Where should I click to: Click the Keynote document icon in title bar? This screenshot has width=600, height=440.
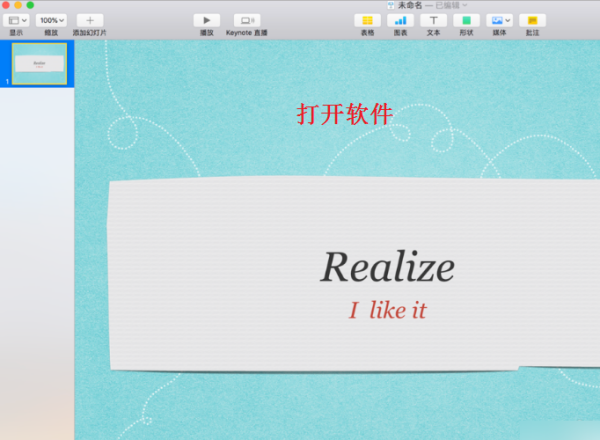[x=391, y=5]
